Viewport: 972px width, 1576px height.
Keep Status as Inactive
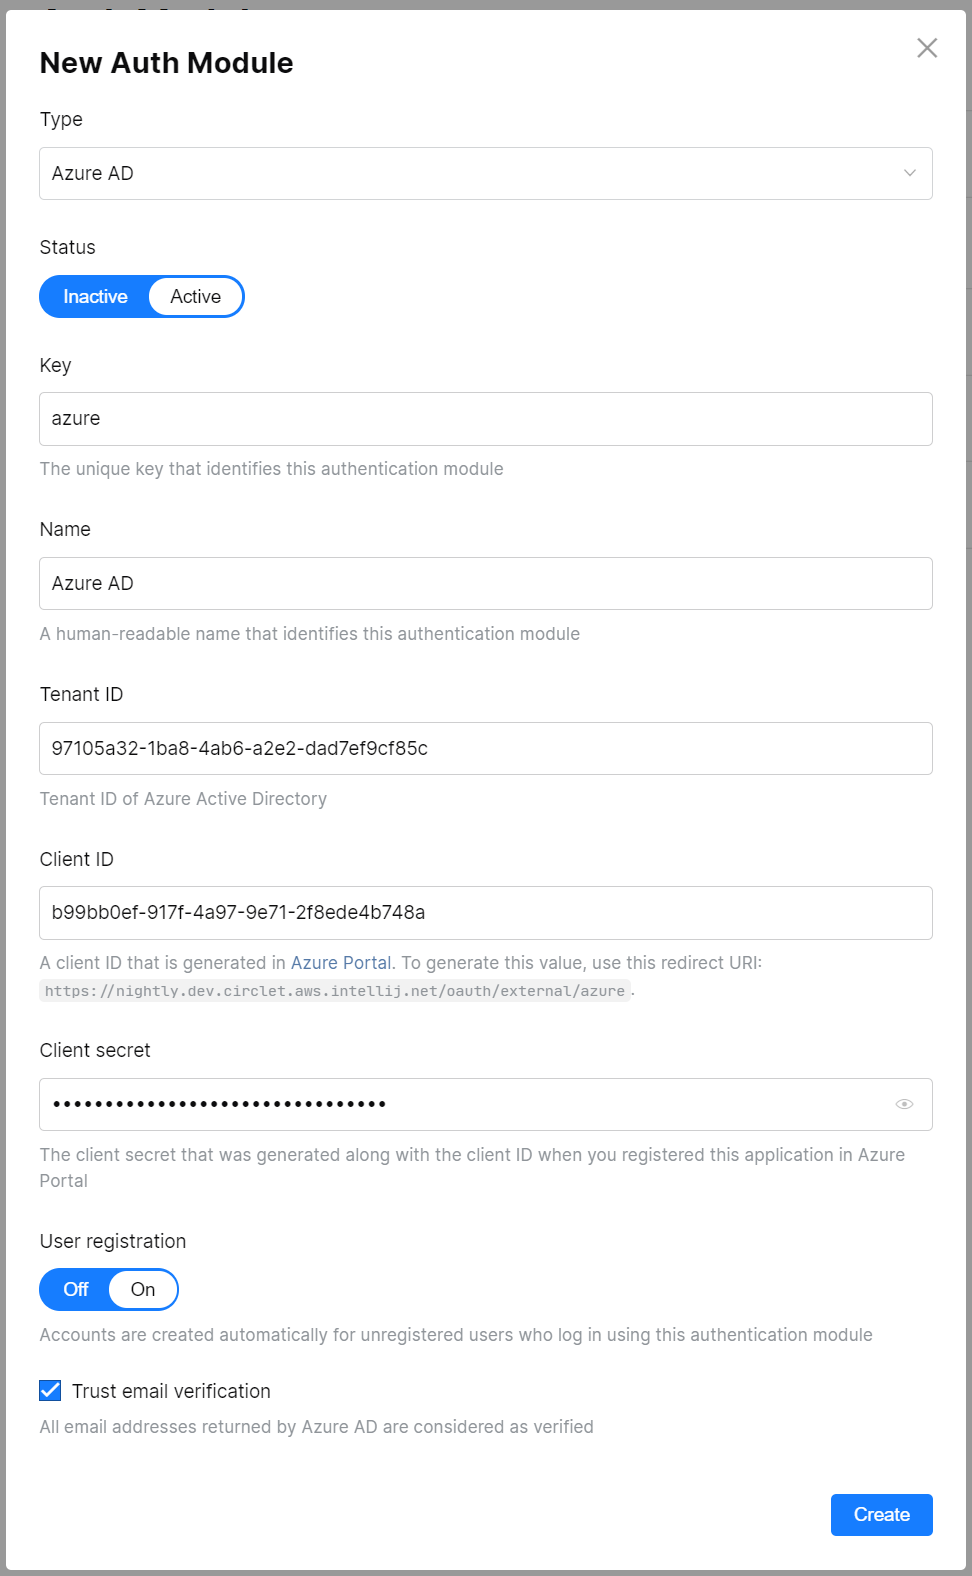click(x=95, y=296)
